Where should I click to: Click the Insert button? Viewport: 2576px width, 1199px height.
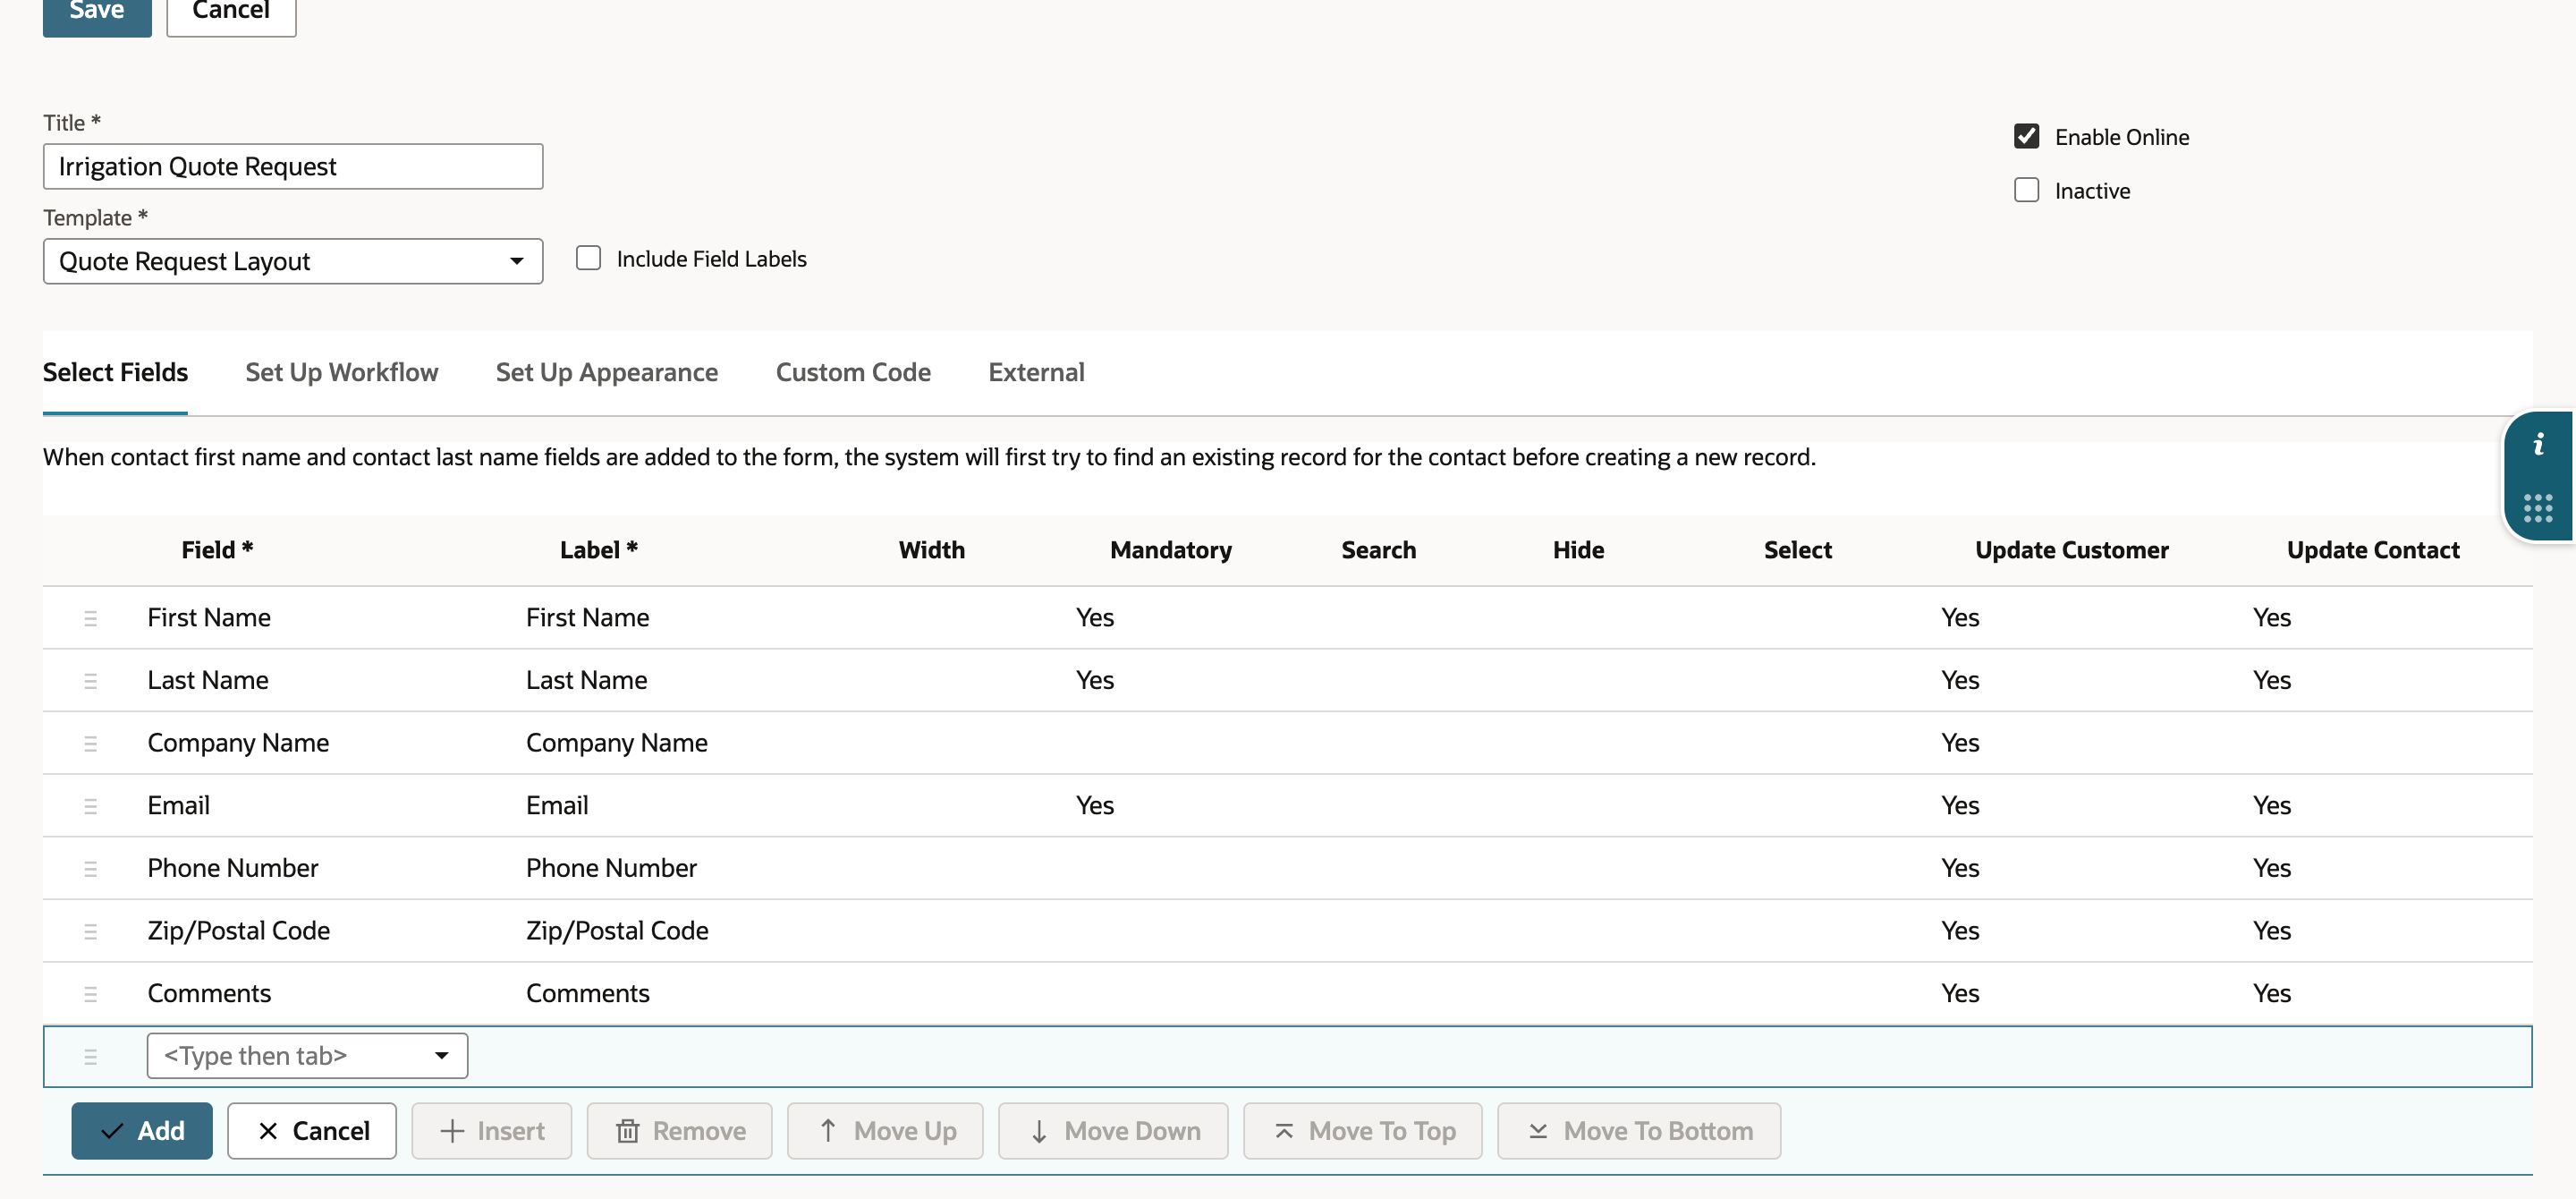(x=492, y=1131)
